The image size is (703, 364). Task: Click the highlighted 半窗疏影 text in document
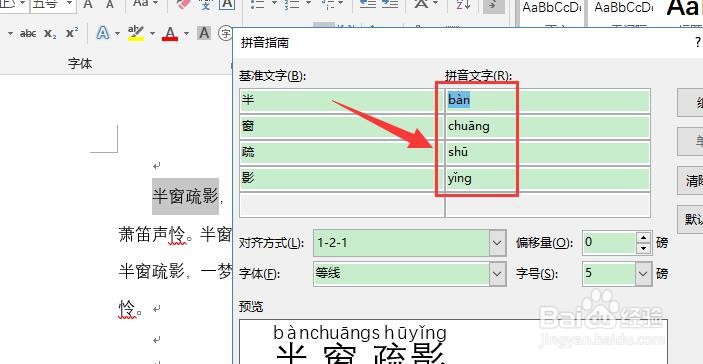pyautogui.click(x=185, y=196)
